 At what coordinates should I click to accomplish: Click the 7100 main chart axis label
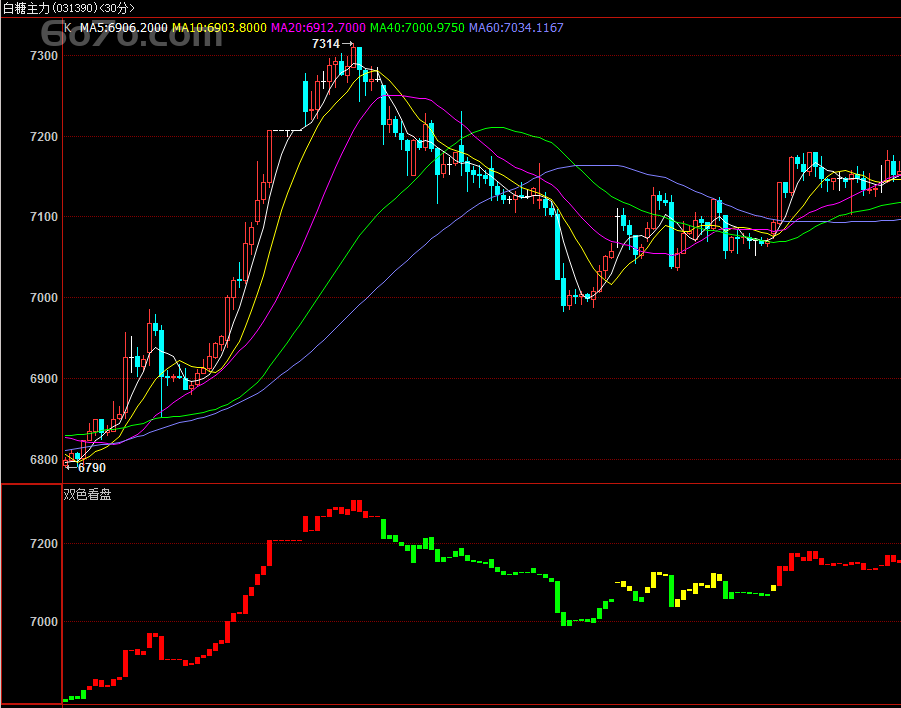pos(44,217)
